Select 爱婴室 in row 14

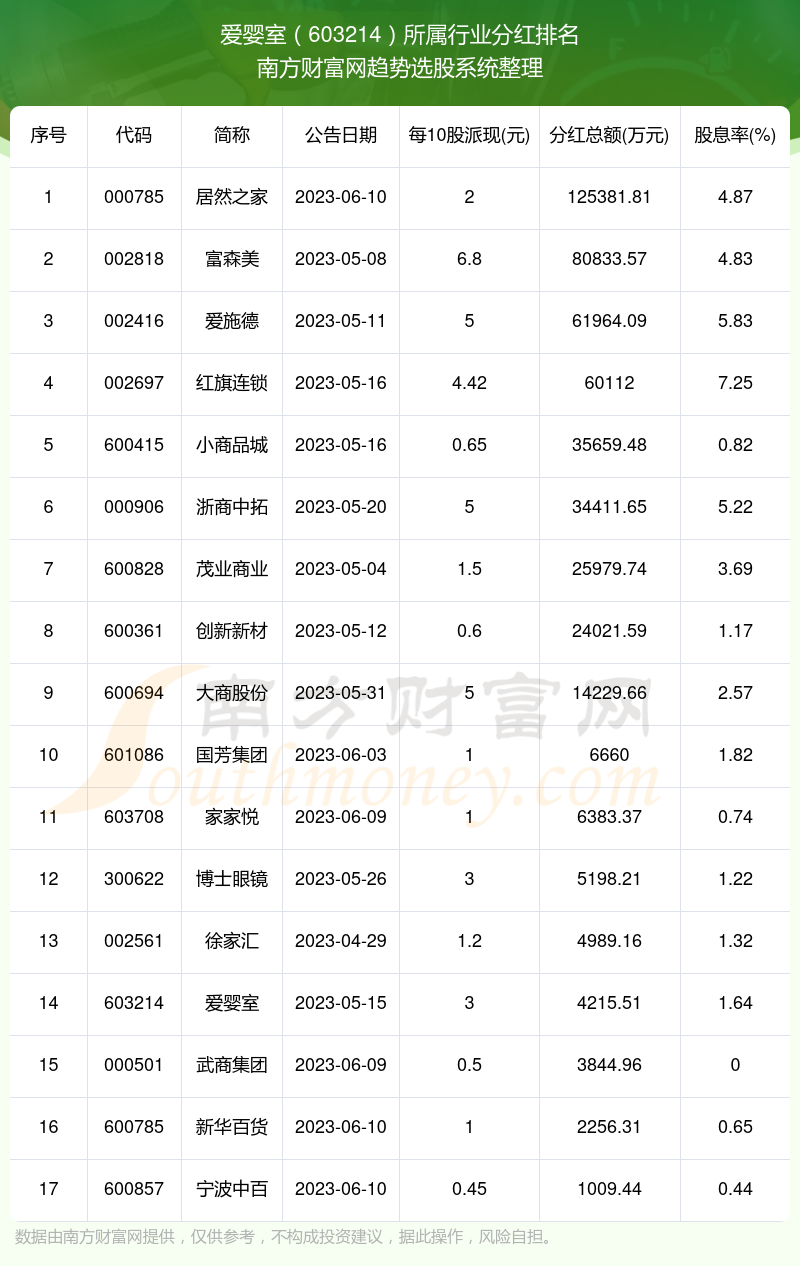(231, 1003)
